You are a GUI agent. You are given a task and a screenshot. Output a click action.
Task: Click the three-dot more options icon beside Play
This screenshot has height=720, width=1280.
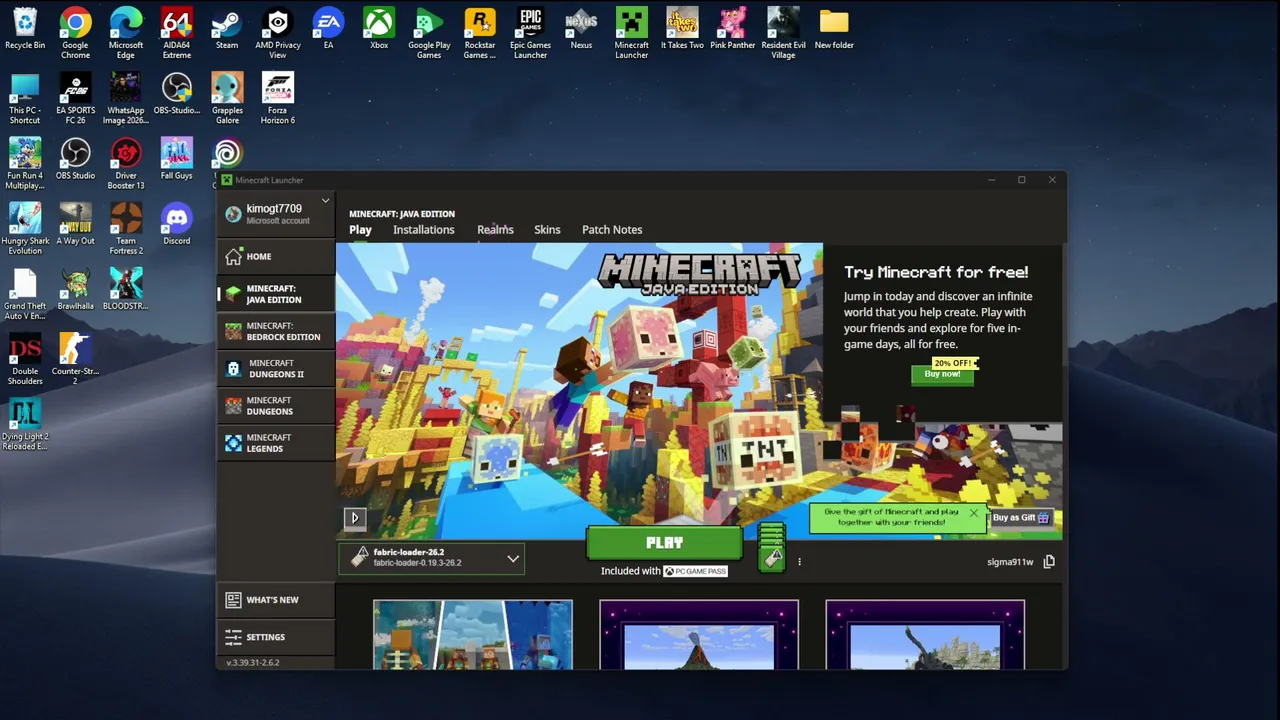pos(799,562)
